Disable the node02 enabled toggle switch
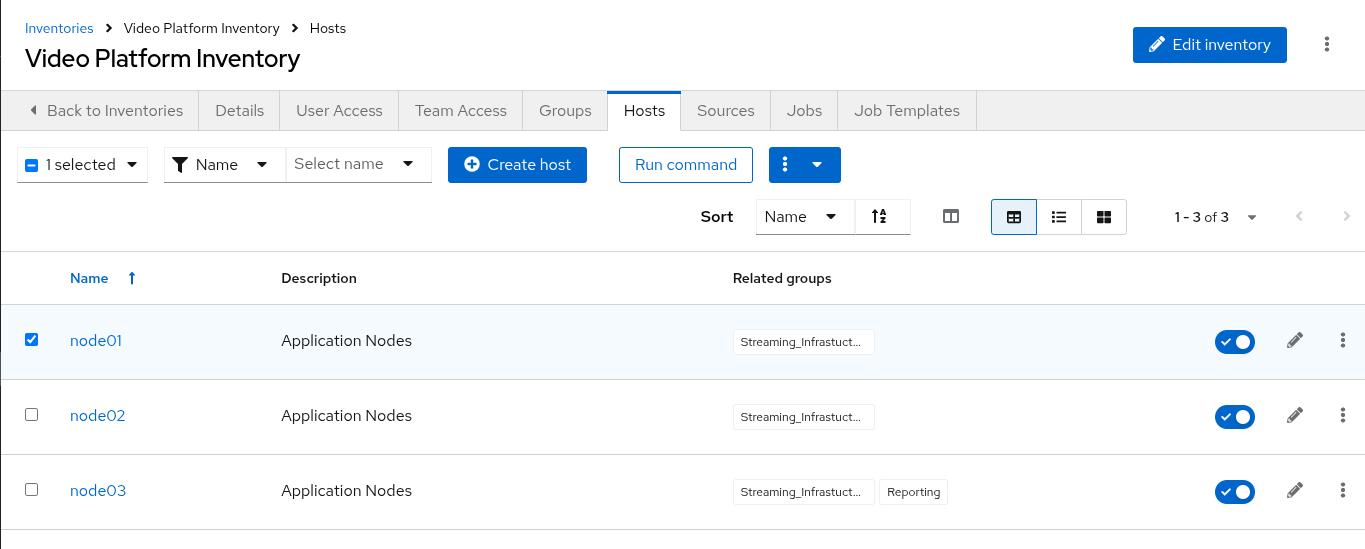 coord(1235,416)
